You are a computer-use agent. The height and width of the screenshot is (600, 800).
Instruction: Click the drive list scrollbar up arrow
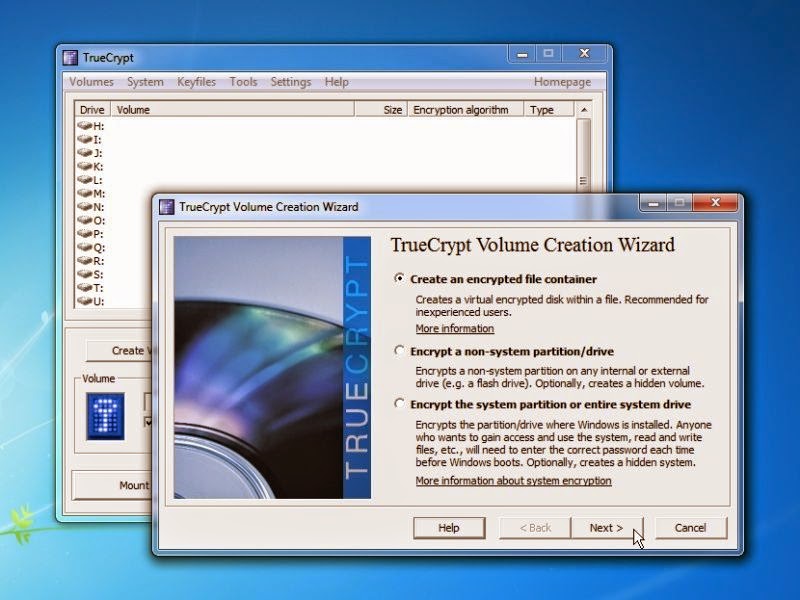pyautogui.click(x=584, y=110)
